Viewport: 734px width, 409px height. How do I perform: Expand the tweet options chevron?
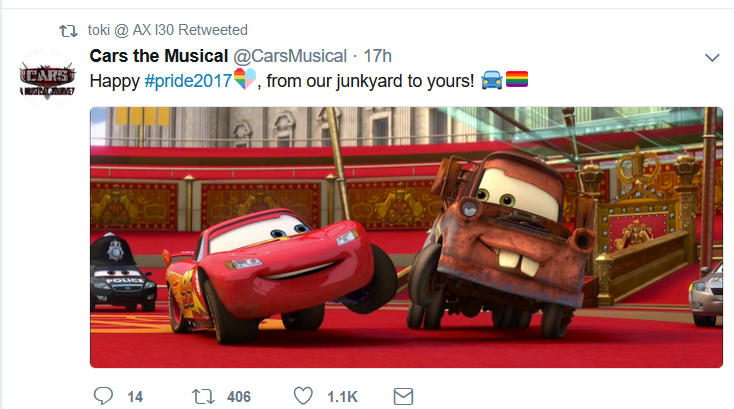(x=712, y=58)
